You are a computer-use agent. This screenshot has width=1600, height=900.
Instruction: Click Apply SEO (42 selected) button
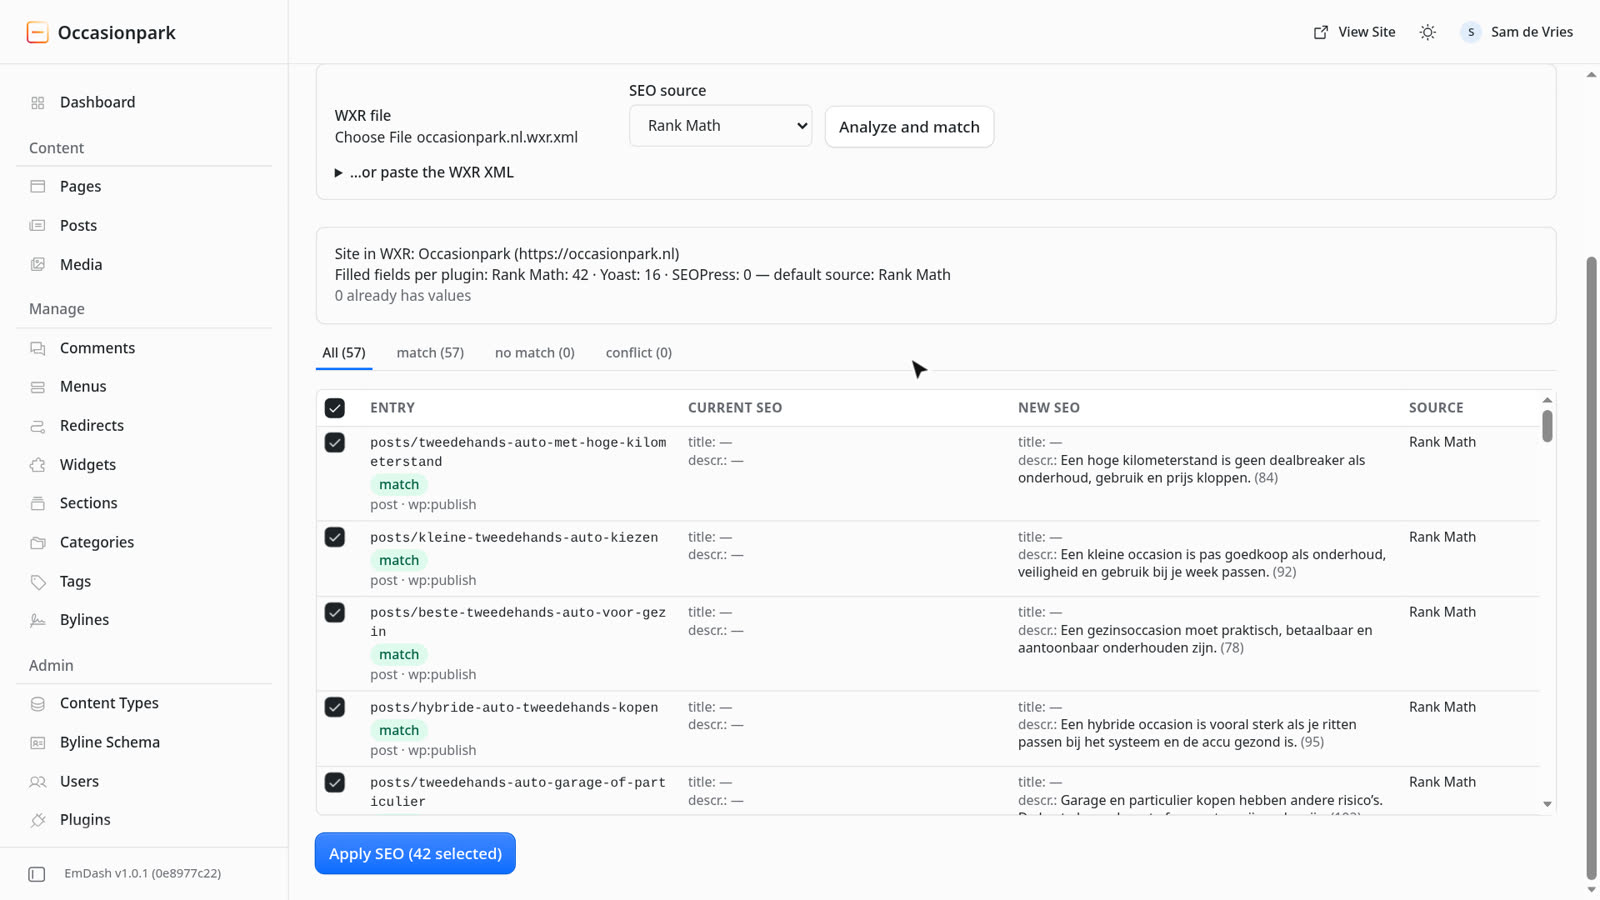tap(415, 854)
